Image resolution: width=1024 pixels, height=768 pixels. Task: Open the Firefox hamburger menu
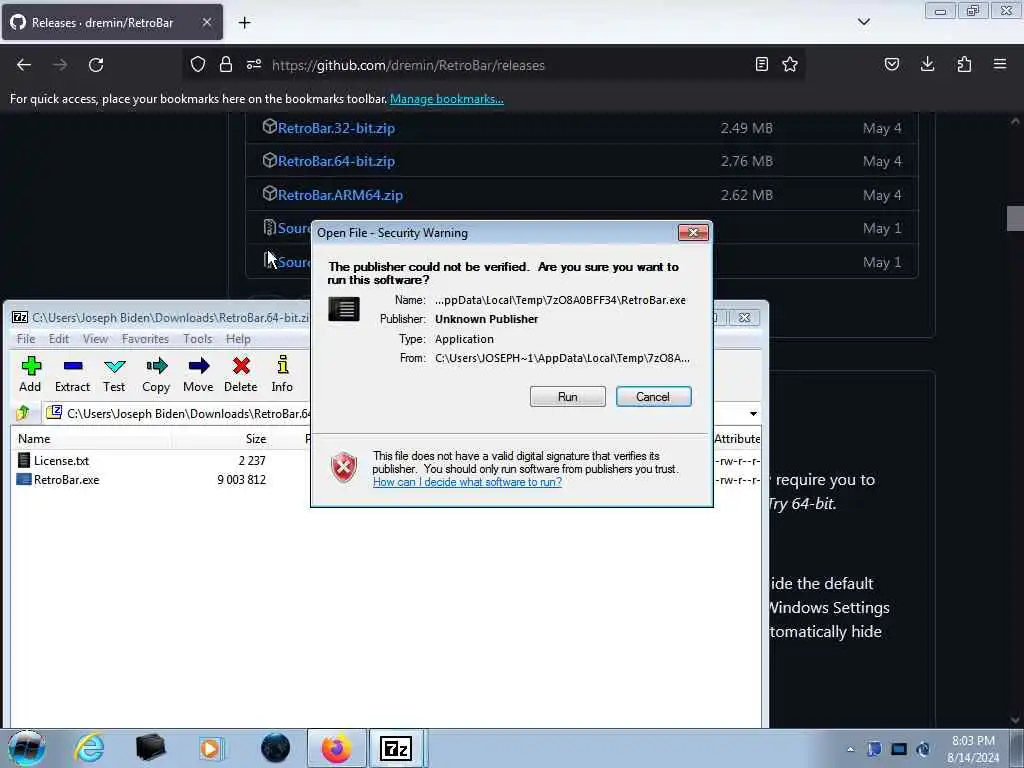pyautogui.click(x=1000, y=65)
